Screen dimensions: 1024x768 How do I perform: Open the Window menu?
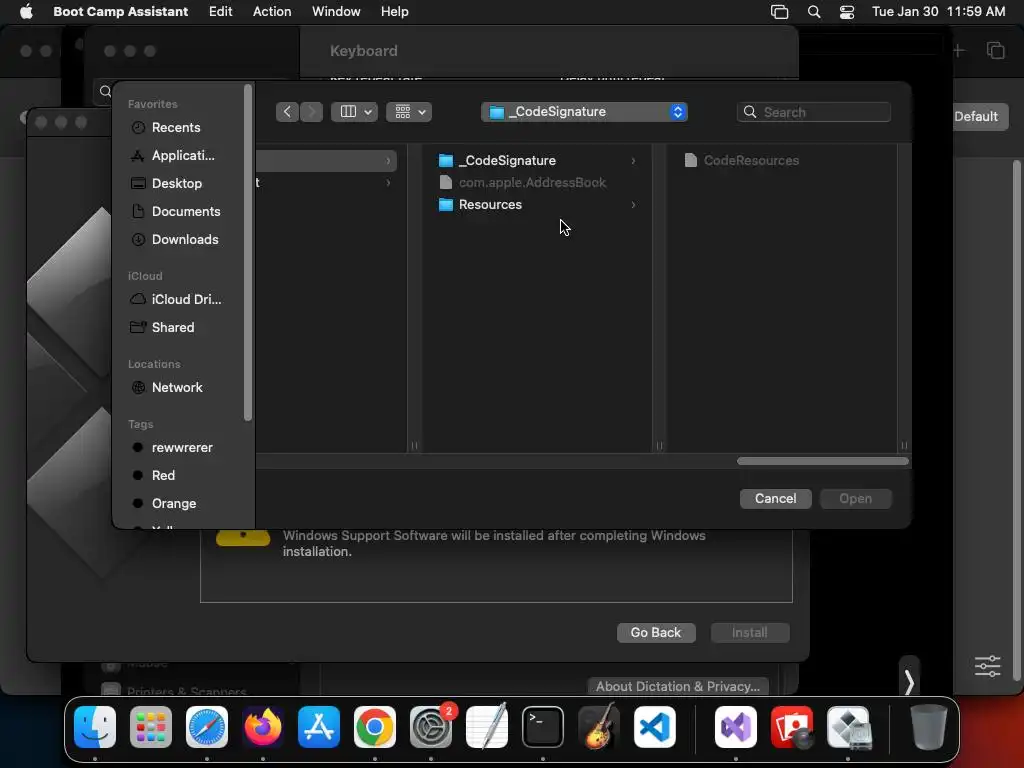tap(336, 11)
